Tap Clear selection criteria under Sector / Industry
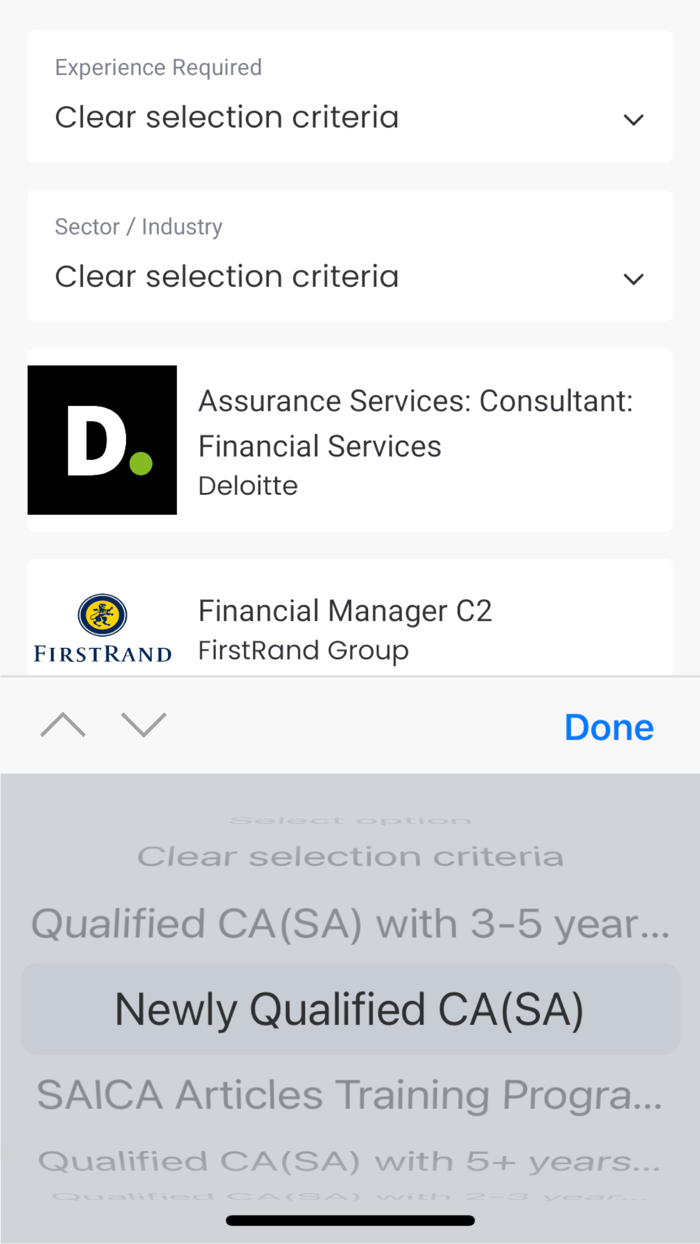 click(227, 276)
